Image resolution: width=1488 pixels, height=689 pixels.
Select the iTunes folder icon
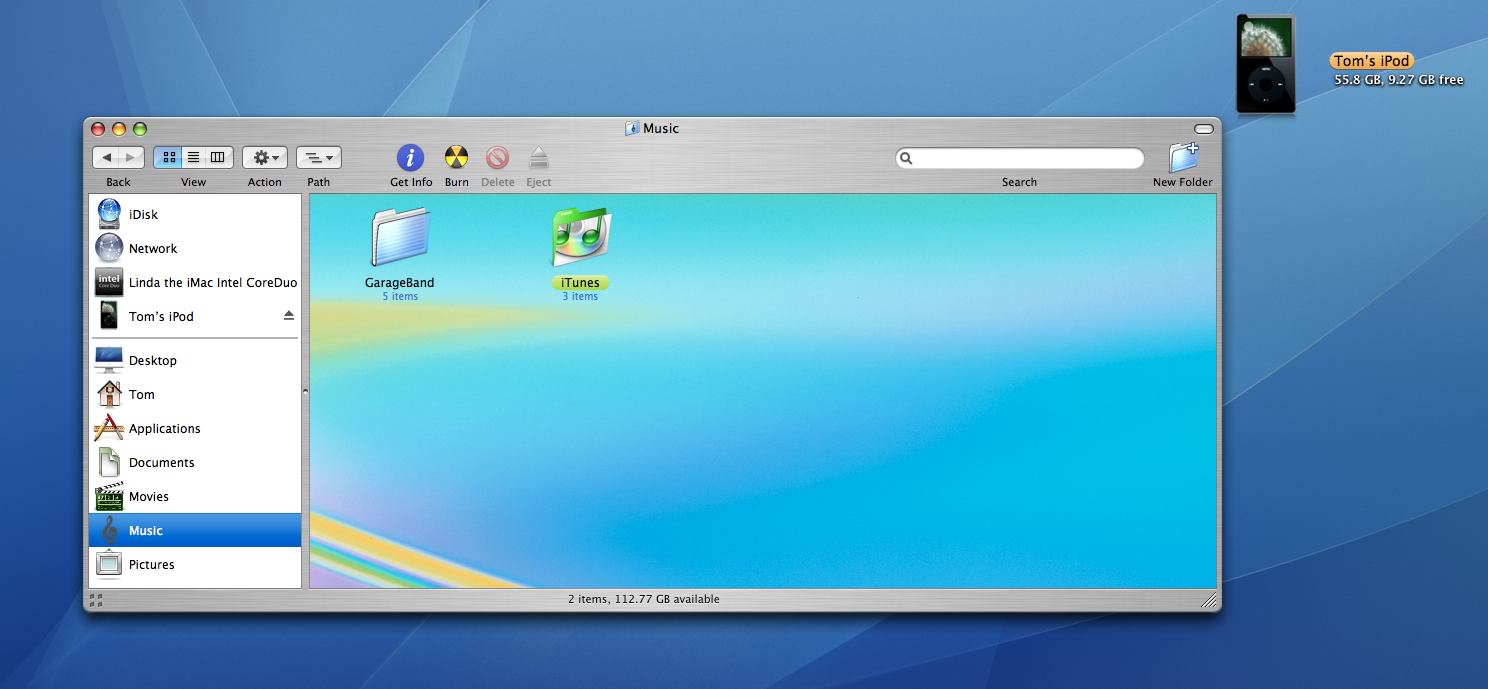pos(580,237)
